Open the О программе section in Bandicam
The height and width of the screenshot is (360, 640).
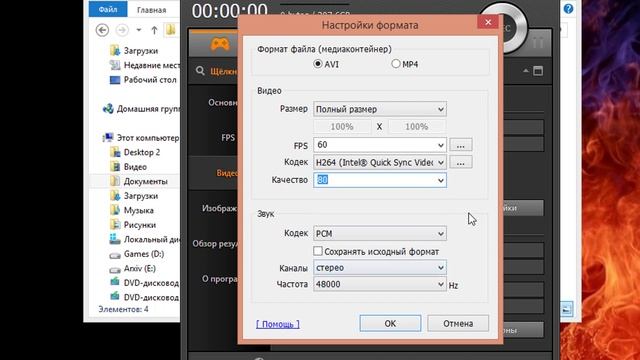click(x=220, y=279)
